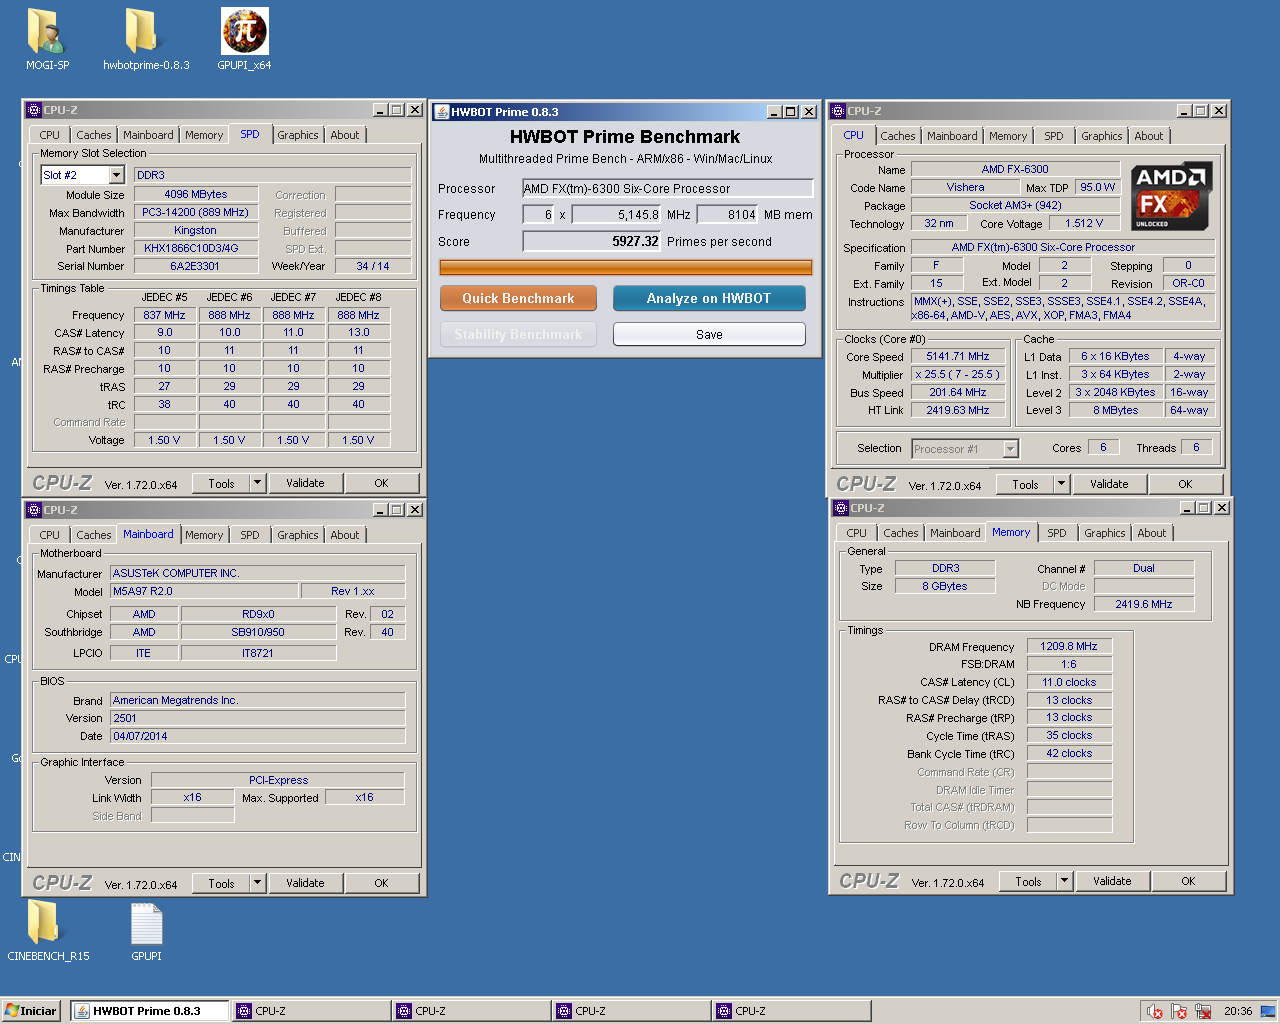
Task: Switch to Memory tab in CPU window
Action: click(1008, 136)
